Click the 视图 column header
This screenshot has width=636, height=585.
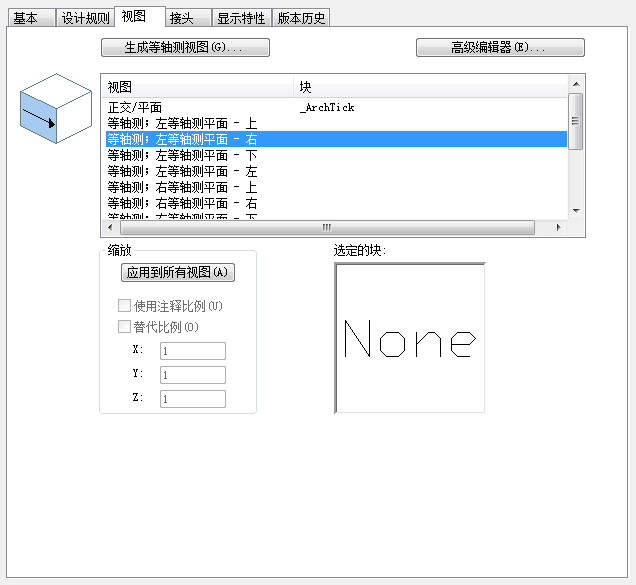(198, 87)
